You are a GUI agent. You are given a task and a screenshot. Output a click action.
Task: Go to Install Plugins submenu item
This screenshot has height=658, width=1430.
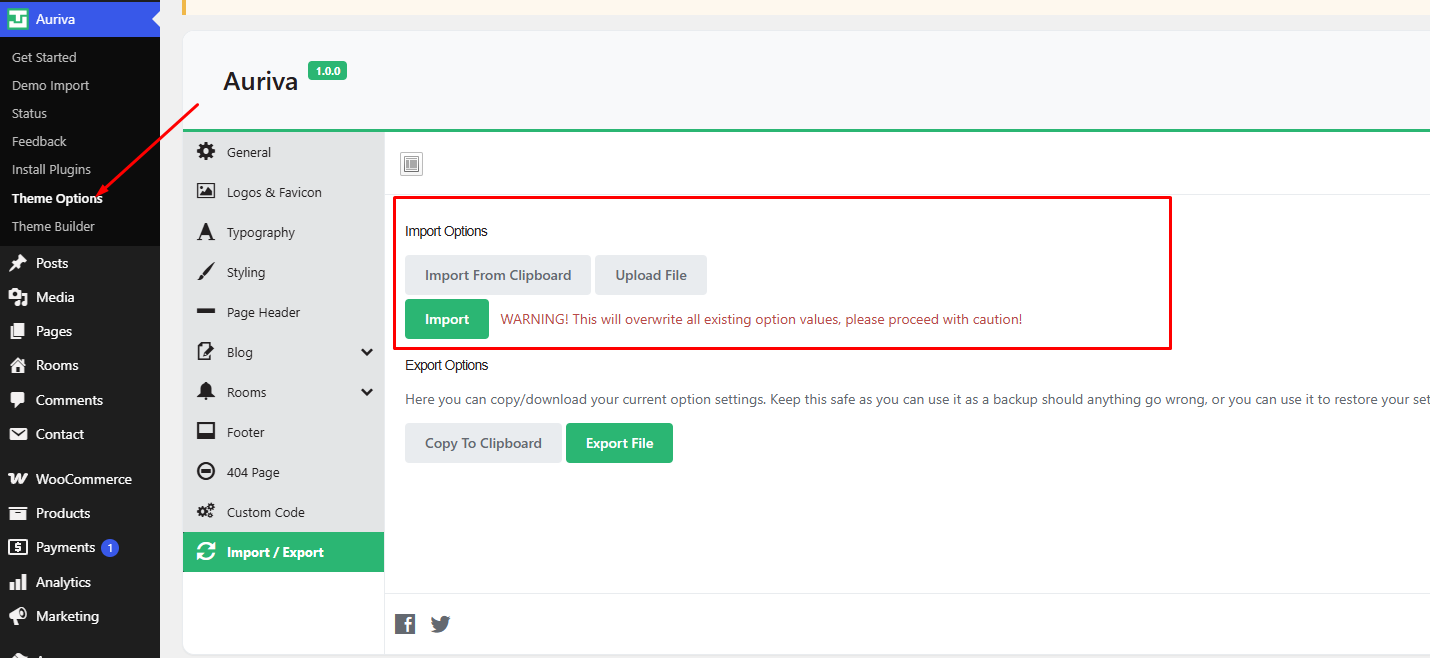51,170
